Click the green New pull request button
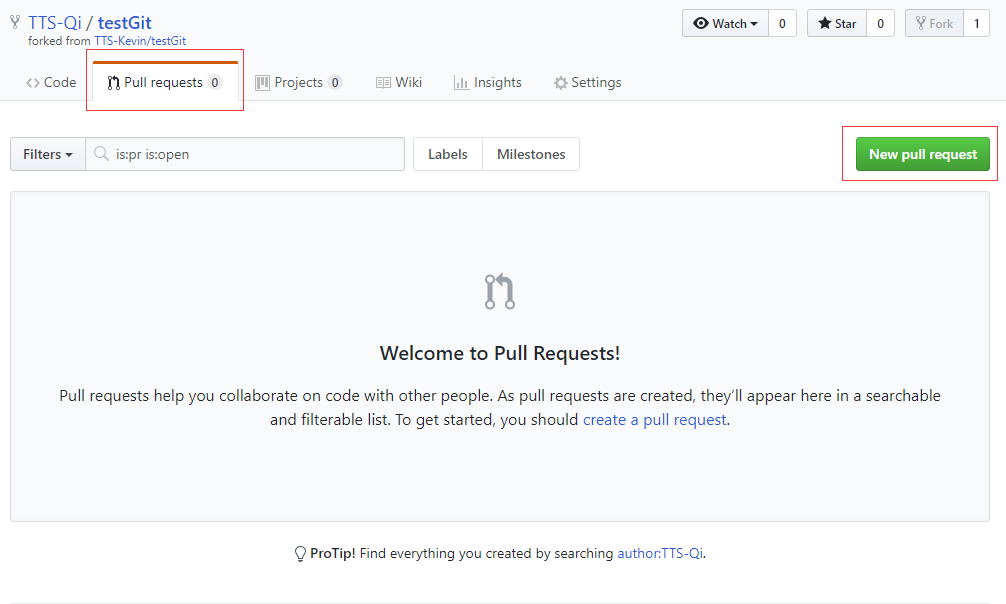The height and width of the screenshot is (604, 1006). (923, 154)
